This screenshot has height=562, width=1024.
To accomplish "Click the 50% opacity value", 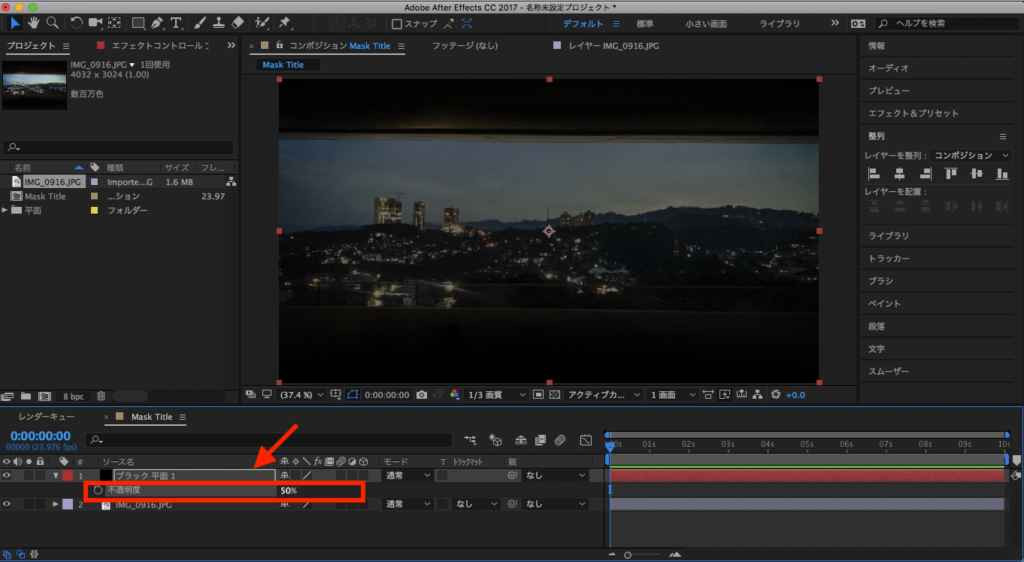I will [x=288, y=491].
